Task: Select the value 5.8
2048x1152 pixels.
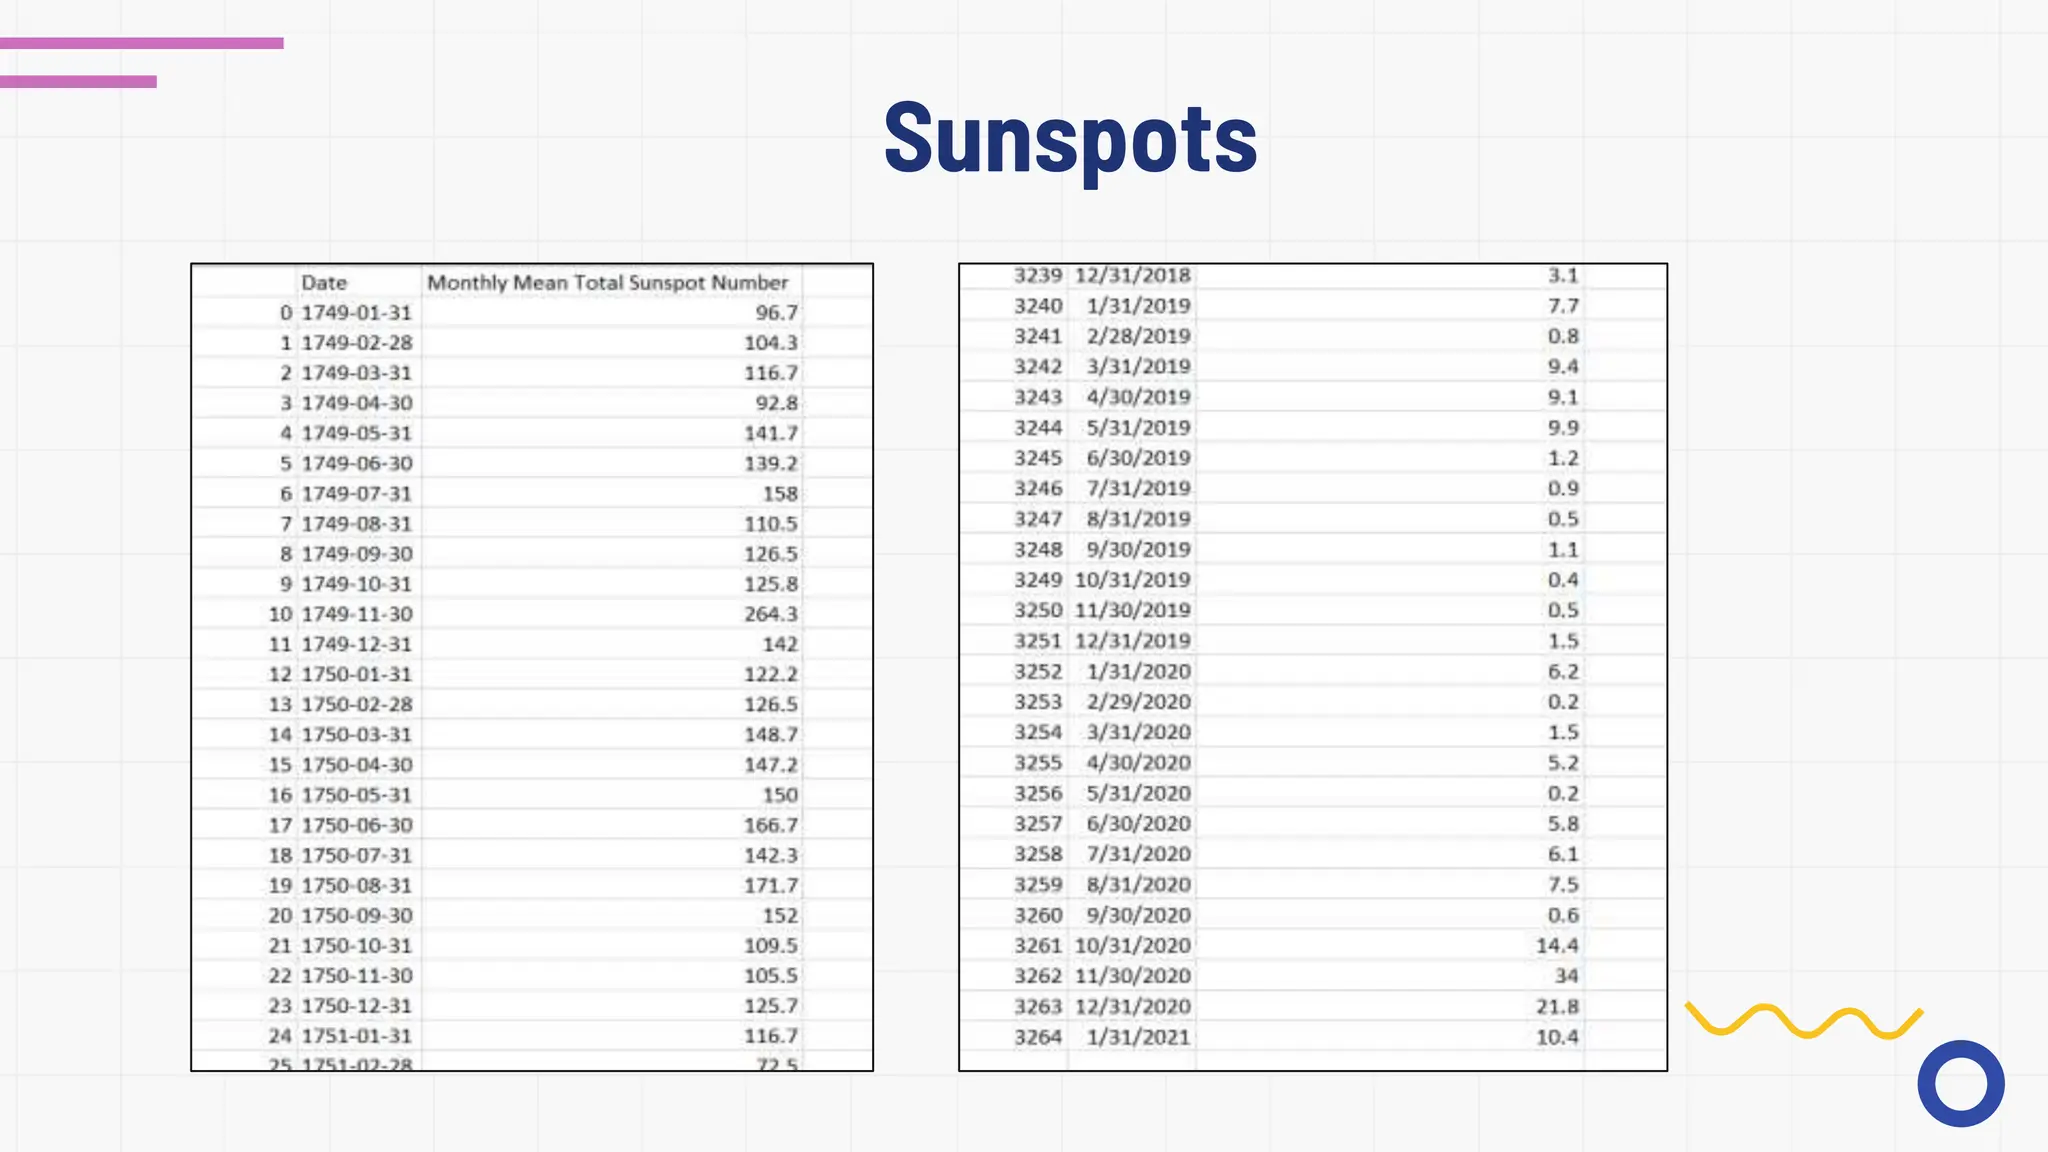Action: click(1563, 824)
